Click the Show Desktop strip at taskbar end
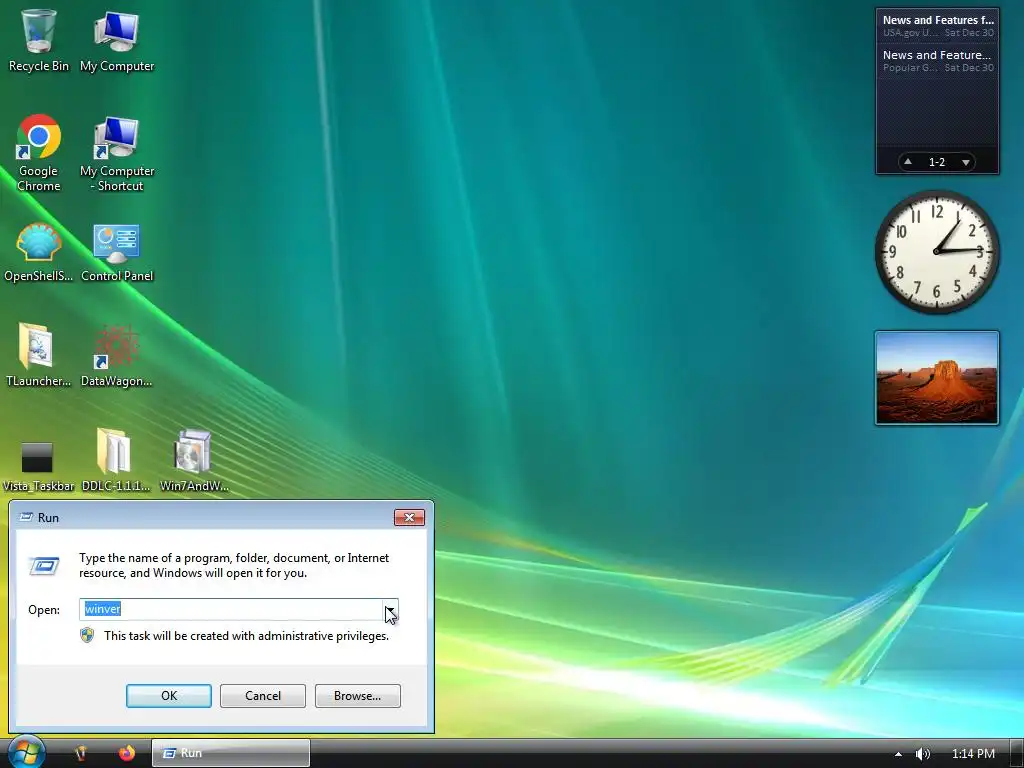Viewport: 1024px width, 768px height. (1017, 753)
